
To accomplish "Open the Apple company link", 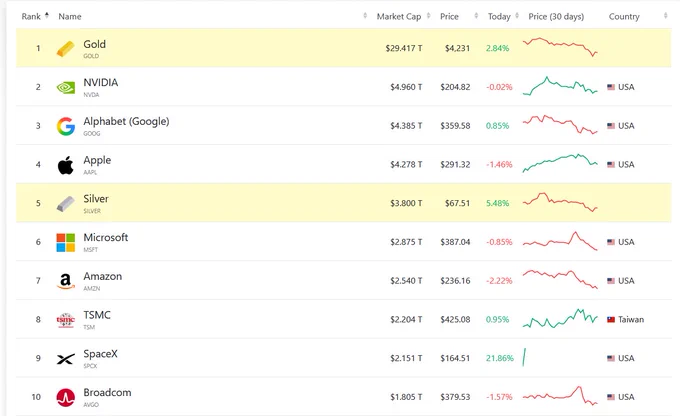I will [97, 160].
